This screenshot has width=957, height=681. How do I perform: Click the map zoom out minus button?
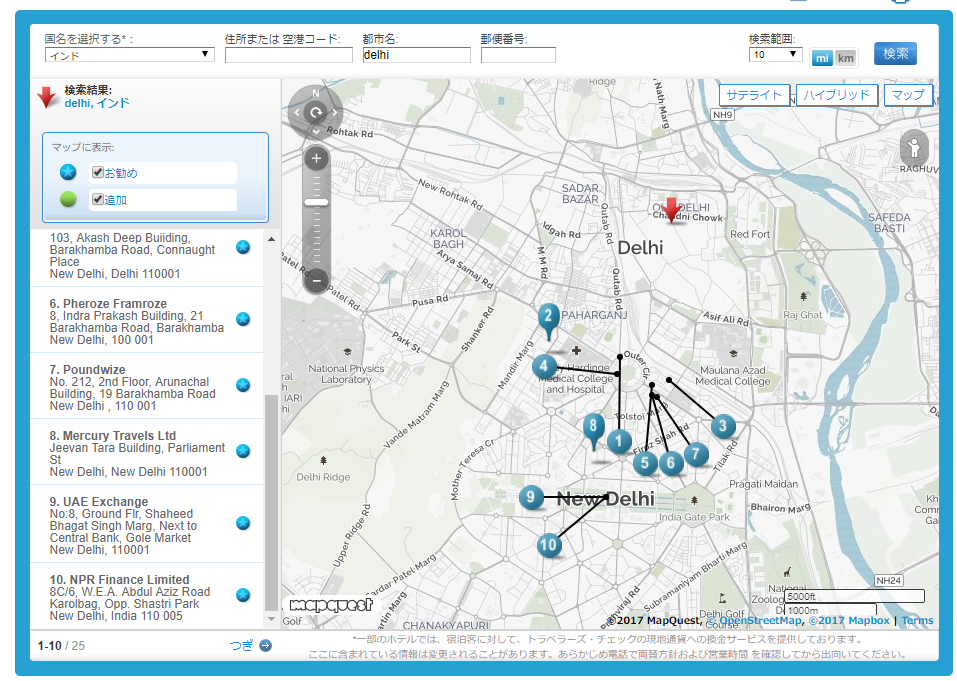point(316,281)
